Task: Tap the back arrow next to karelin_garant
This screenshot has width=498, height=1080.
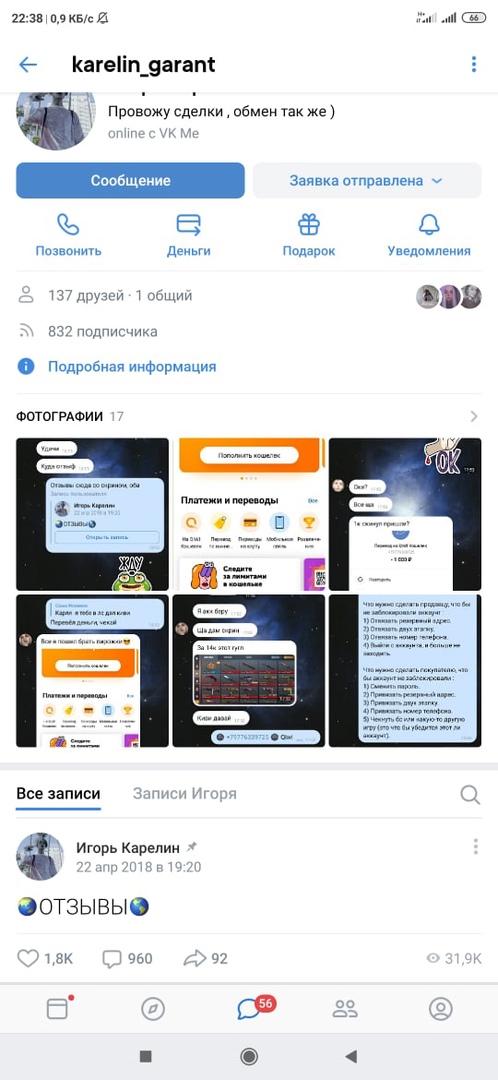Action: click(x=28, y=65)
